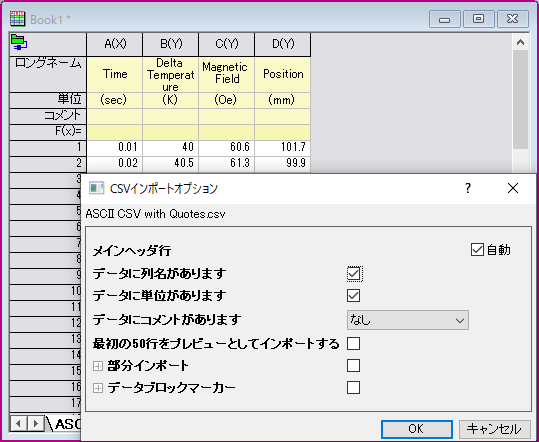Click the Magnetic Field long name cell
The image size is (539, 442).
click(x=227, y=74)
